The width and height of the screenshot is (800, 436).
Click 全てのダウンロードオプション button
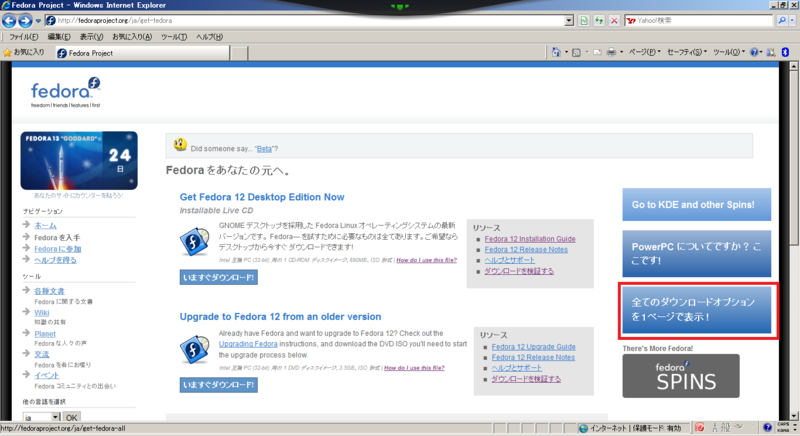696,310
